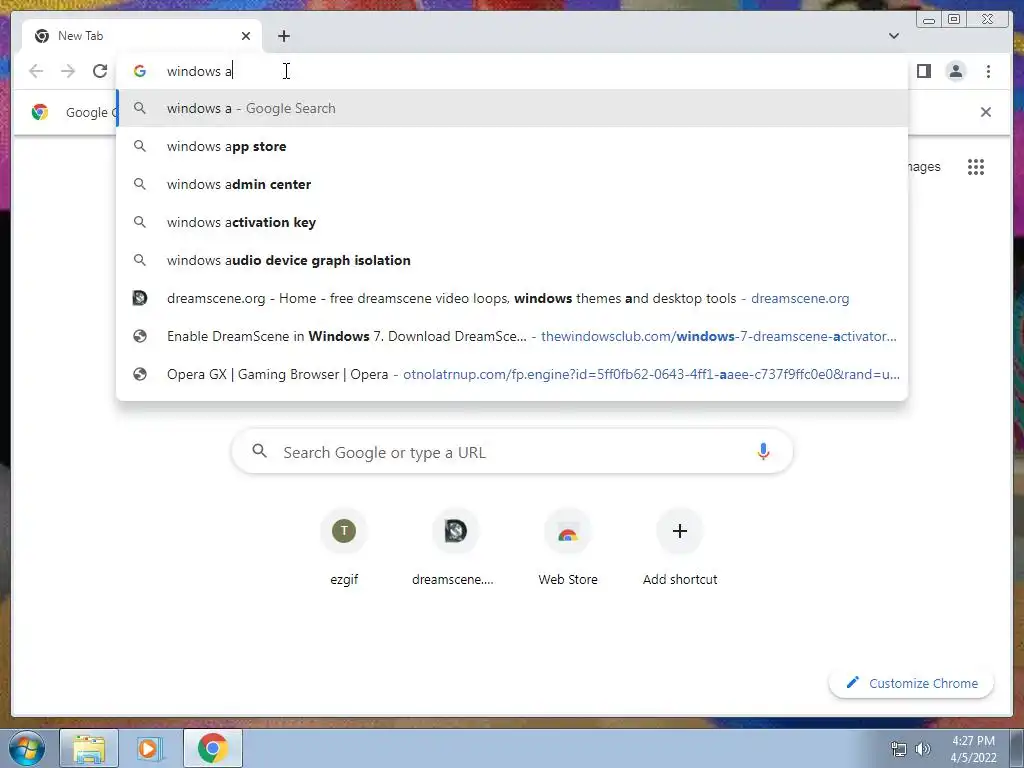Close the New Tab tab
This screenshot has width=1024, height=768.
[x=246, y=36]
